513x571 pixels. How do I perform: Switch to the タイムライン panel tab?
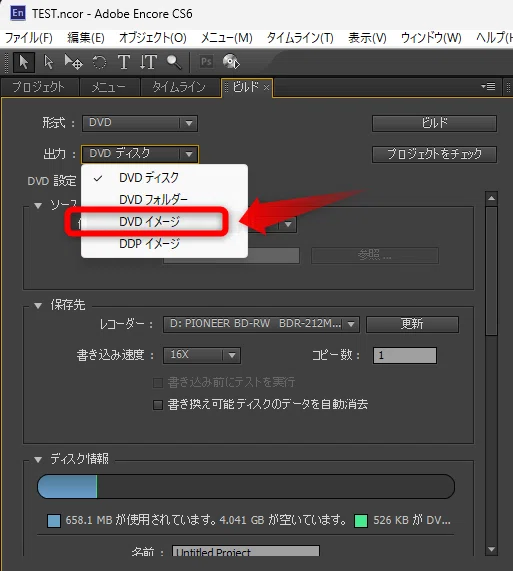(x=179, y=87)
